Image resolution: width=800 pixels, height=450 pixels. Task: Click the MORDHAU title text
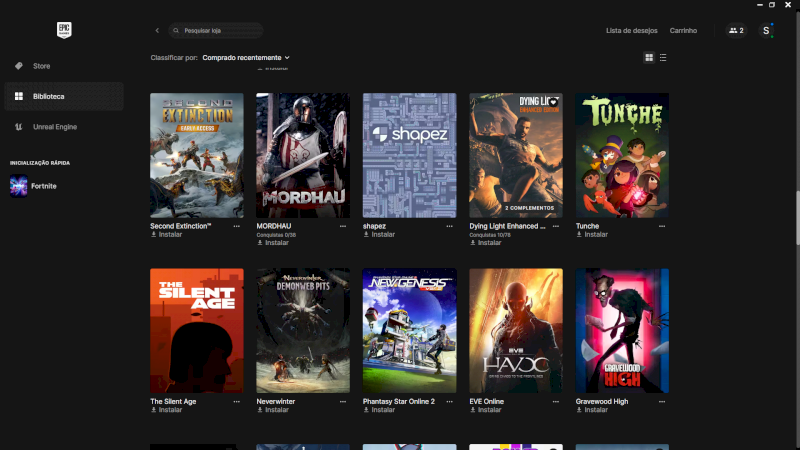pyautogui.click(x=273, y=226)
